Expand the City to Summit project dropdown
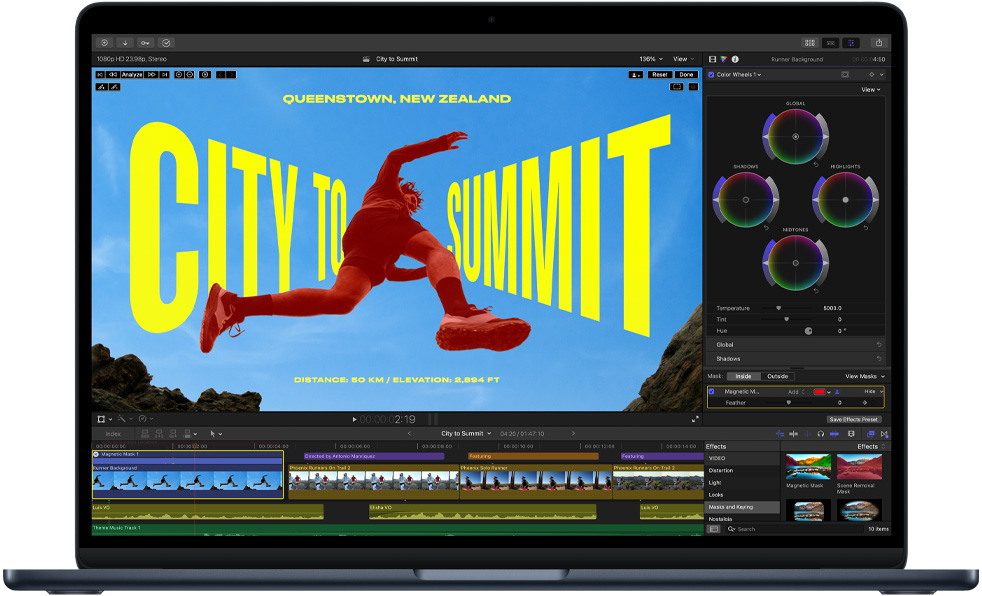Viewport: 982px width, 596px height. (490, 434)
